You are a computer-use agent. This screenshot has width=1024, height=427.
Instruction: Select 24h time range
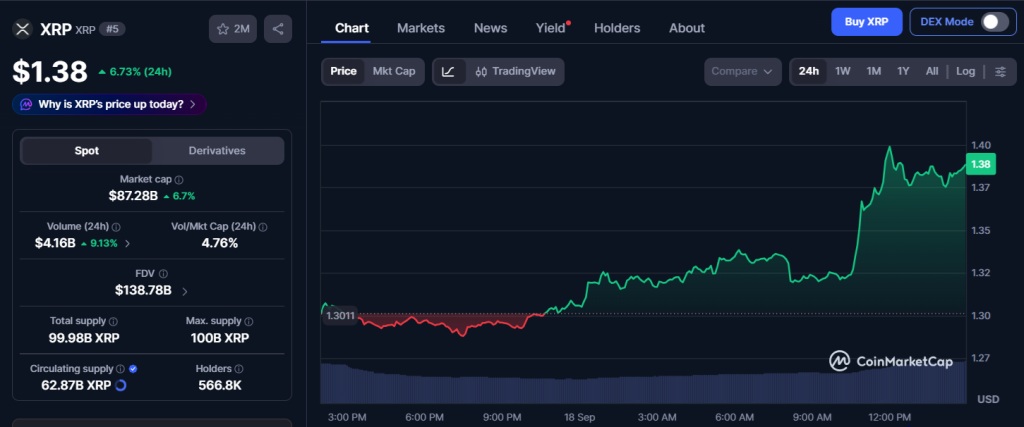click(808, 72)
